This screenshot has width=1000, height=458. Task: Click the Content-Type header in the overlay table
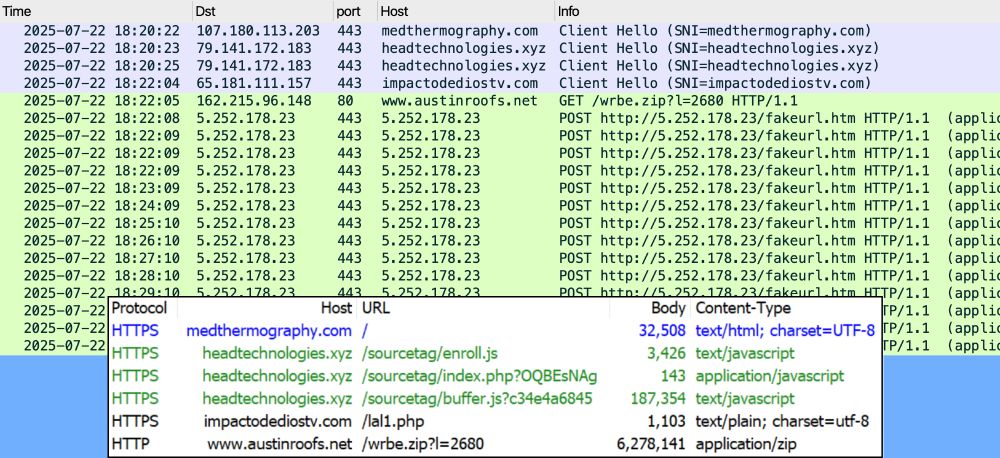(x=743, y=308)
